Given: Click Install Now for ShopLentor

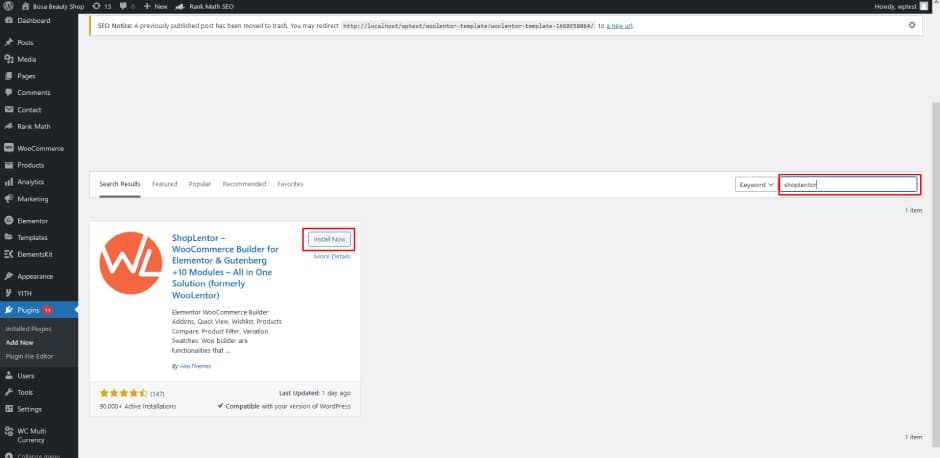Looking at the screenshot, I should pyautogui.click(x=329, y=239).
